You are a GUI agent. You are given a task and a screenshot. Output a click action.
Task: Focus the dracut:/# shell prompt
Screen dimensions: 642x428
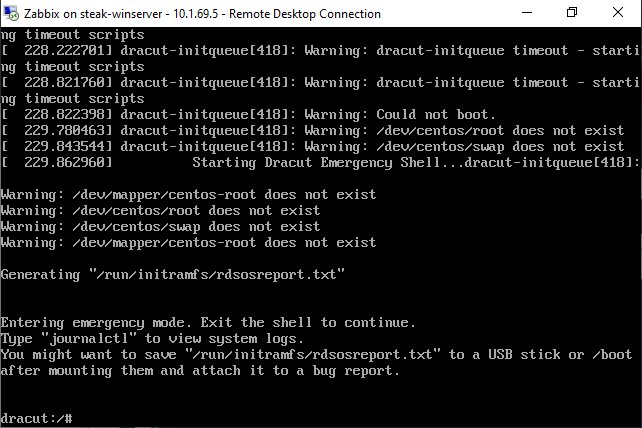[36, 419]
